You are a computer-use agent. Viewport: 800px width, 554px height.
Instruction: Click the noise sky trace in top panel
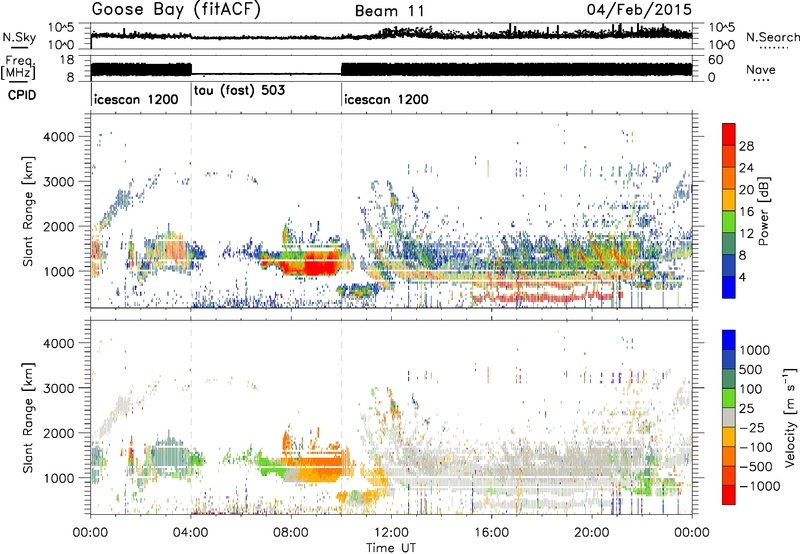[x=391, y=36]
